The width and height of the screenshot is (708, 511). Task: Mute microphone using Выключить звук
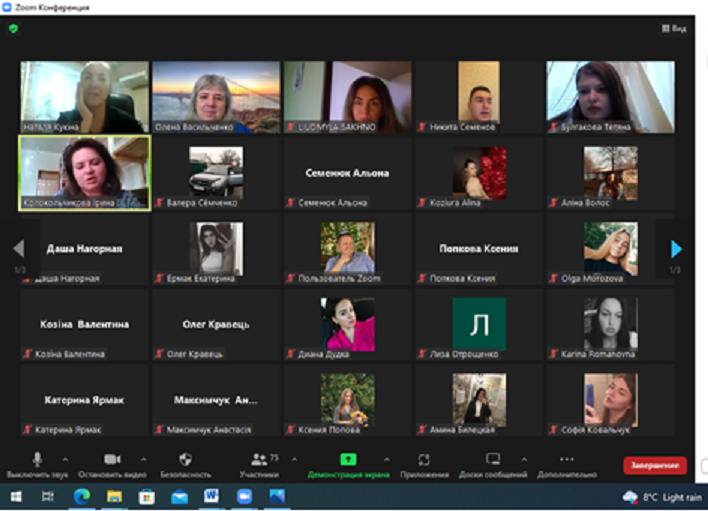37,459
